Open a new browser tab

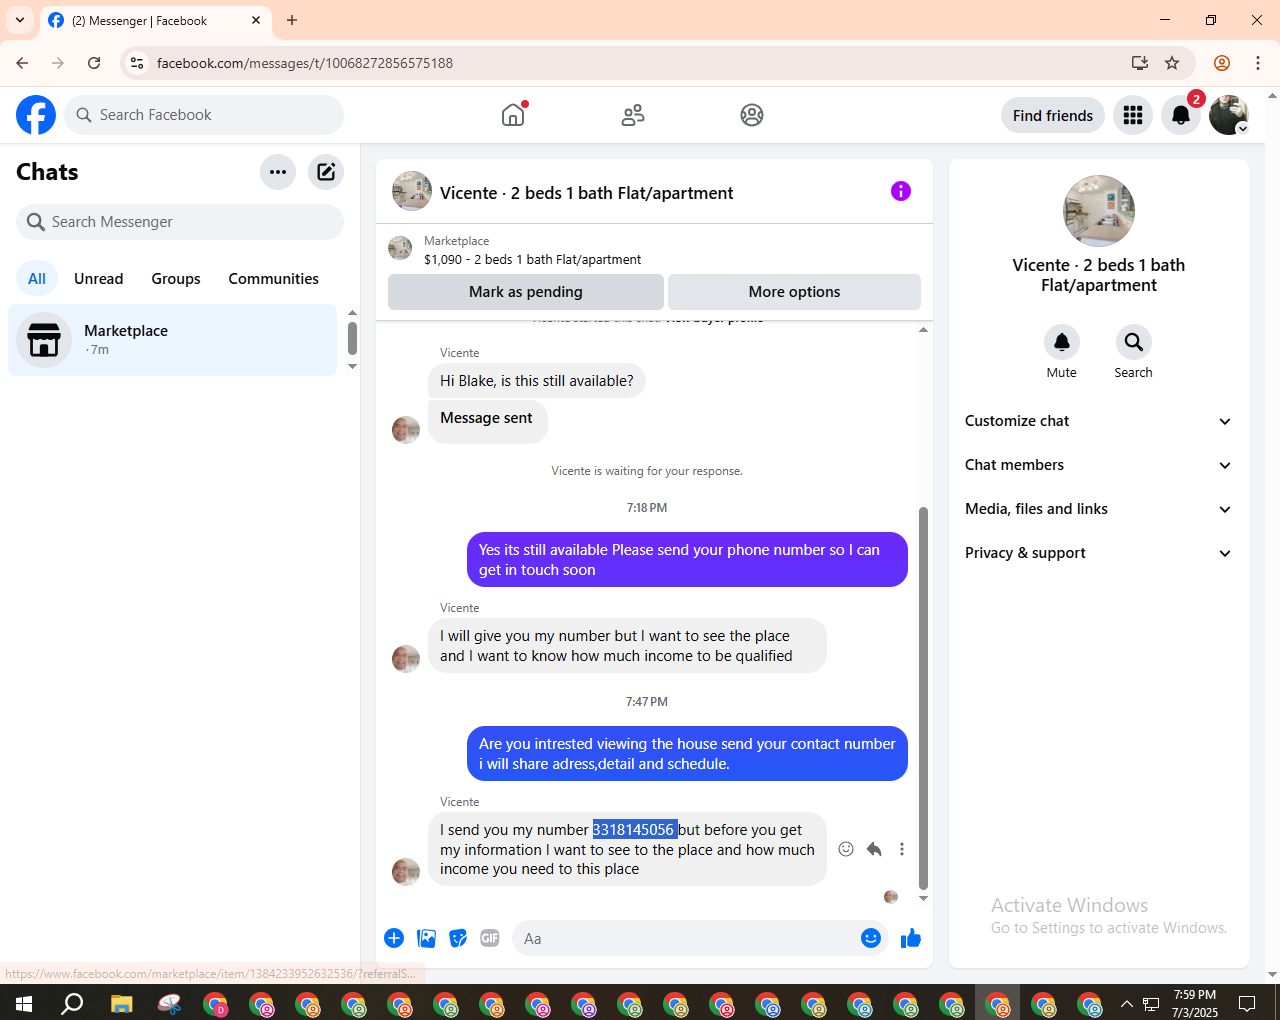pyautogui.click(x=292, y=20)
